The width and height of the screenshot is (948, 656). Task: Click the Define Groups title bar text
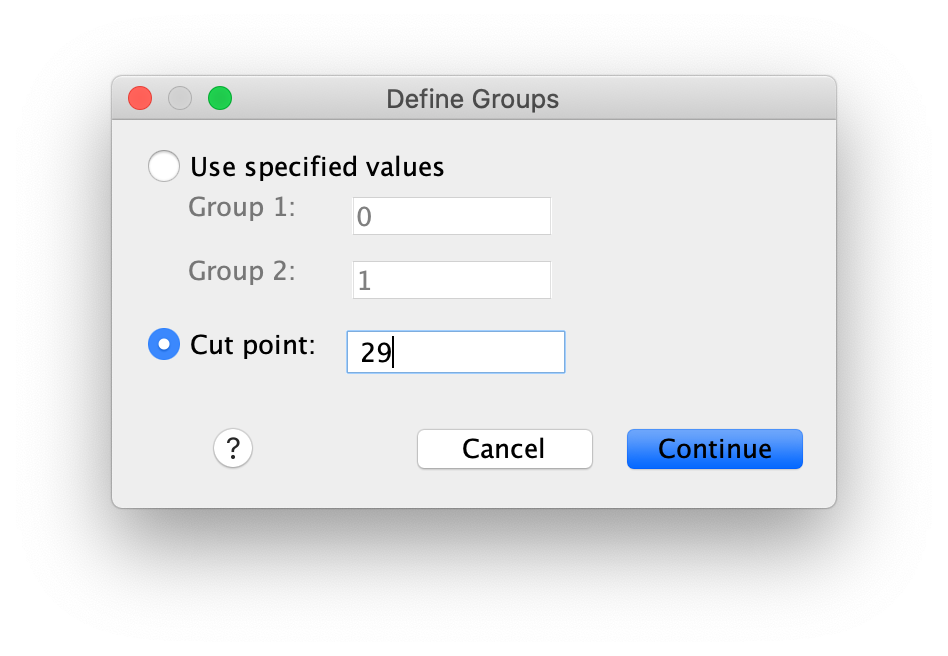473,99
